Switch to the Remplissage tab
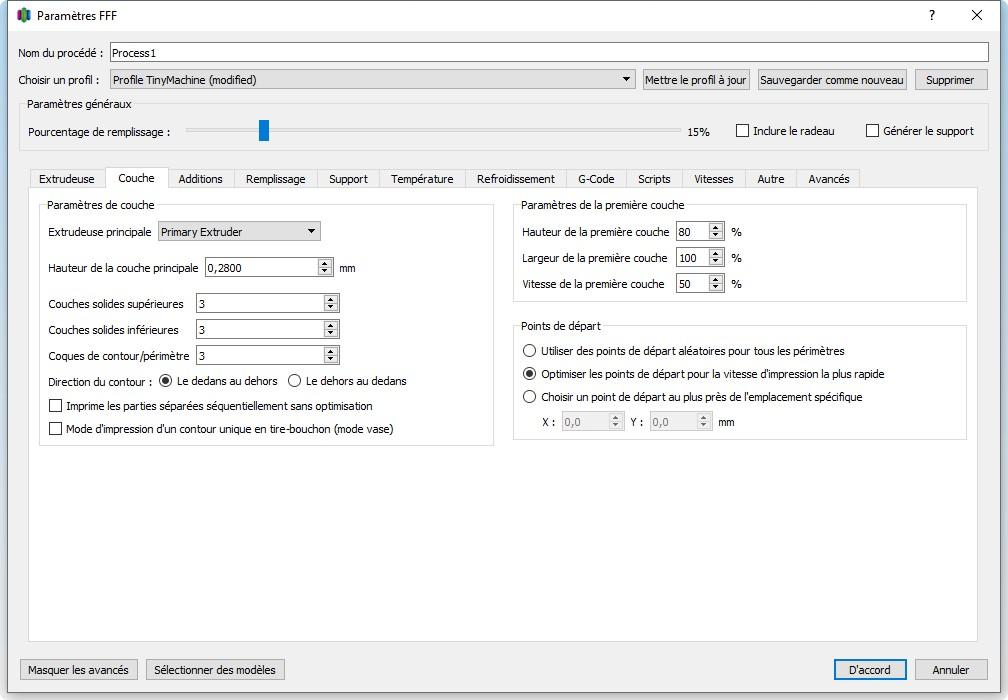Screen dimensions: 1008x700 click(x=276, y=179)
